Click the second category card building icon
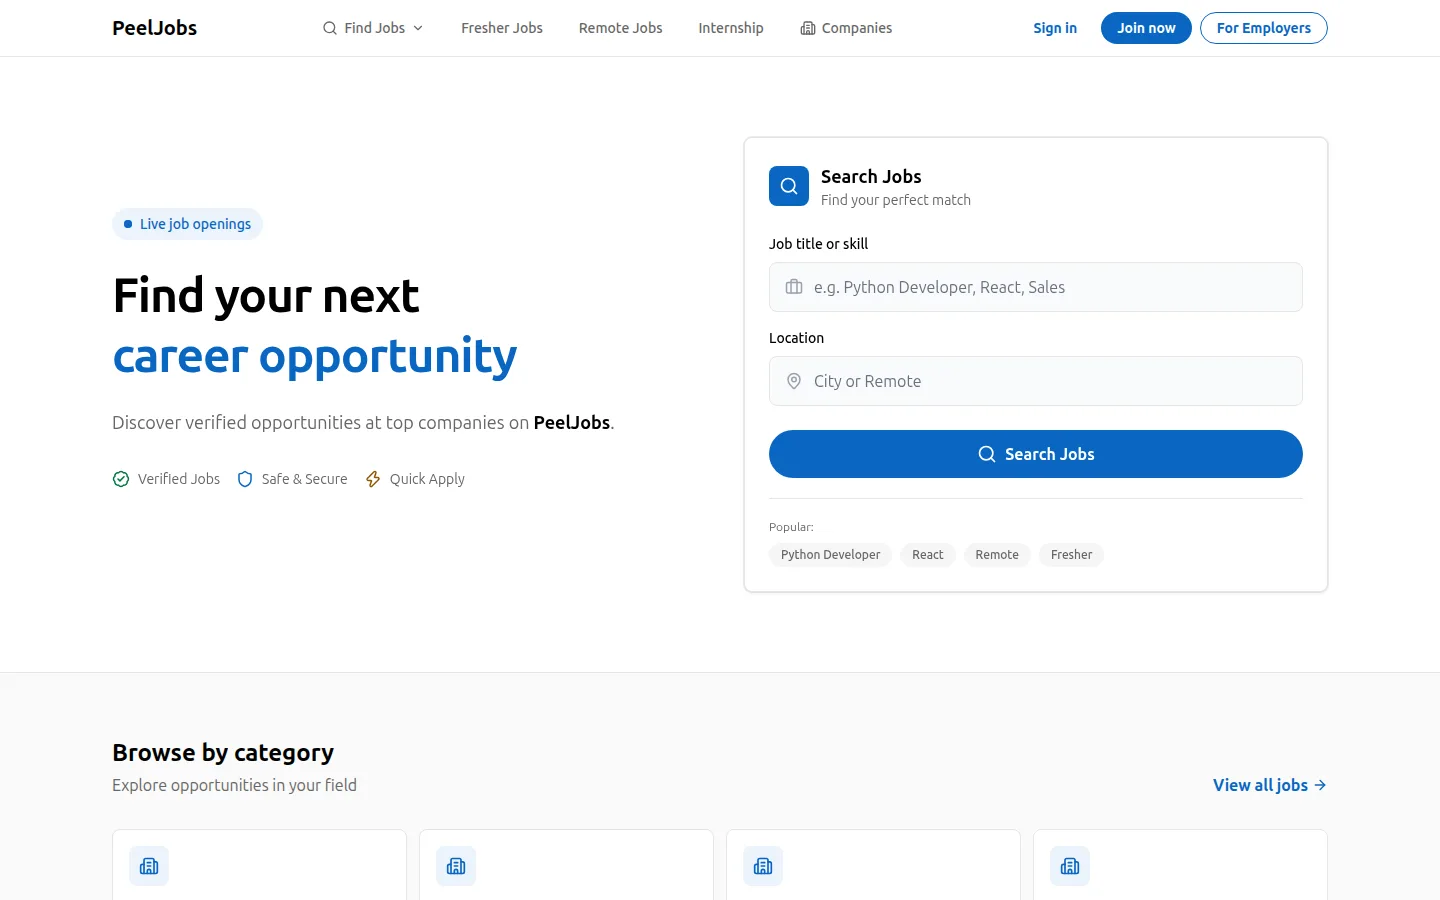Image resolution: width=1440 pixels, height=900 pixels. click(456, 866)
